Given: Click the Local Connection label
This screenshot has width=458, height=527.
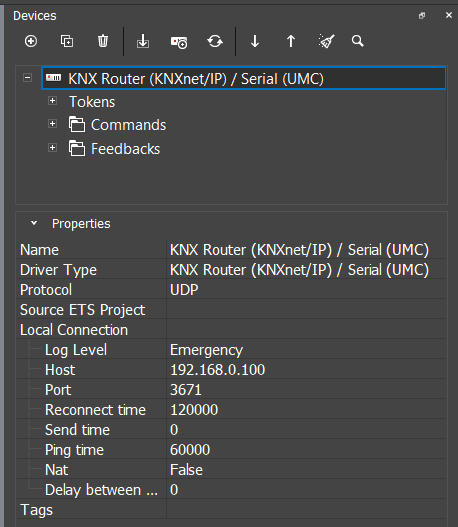Looking at the screenshot, I should (x=74, y=330).
